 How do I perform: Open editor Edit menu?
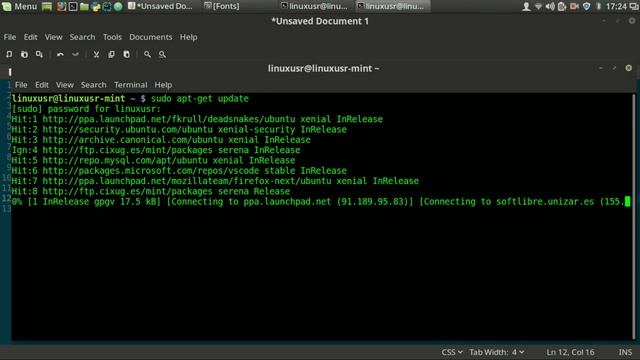[30, 37]
